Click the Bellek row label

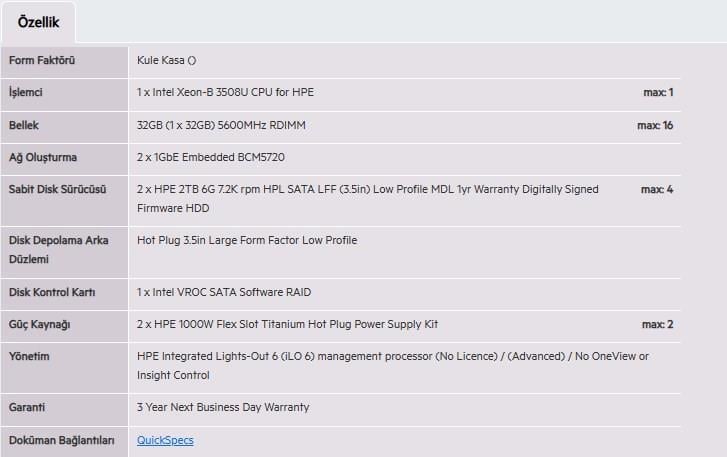point(24,126)
